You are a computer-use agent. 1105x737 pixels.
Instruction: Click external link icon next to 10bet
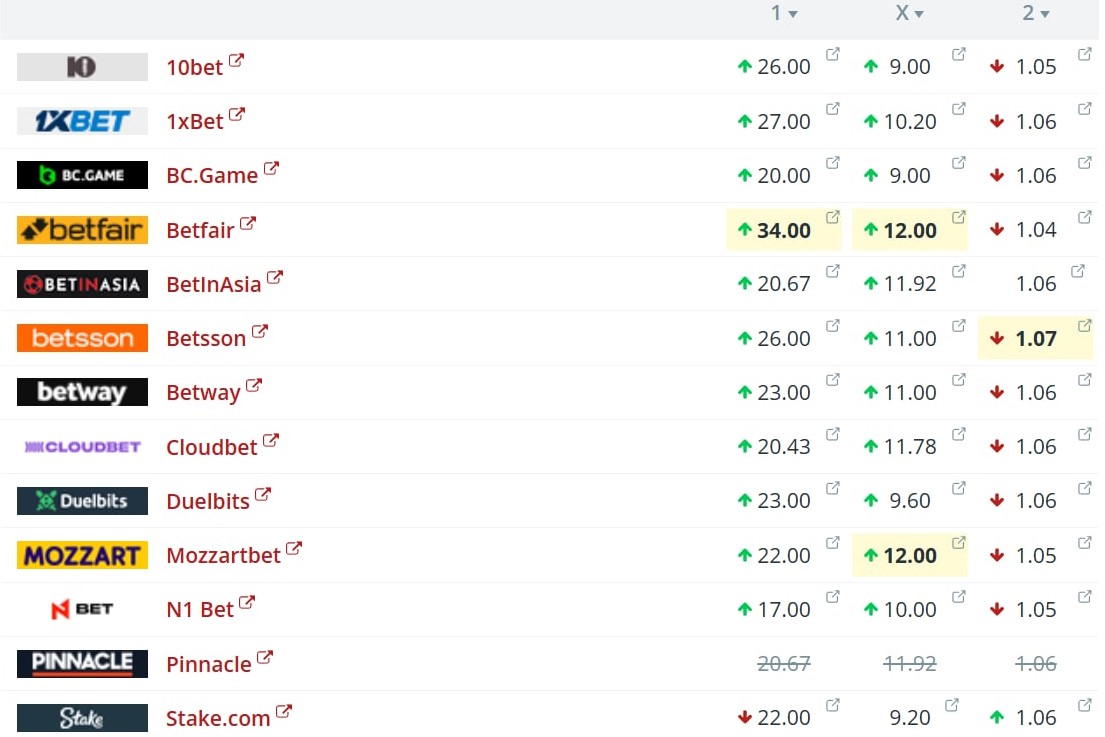(x=236, y=61)
